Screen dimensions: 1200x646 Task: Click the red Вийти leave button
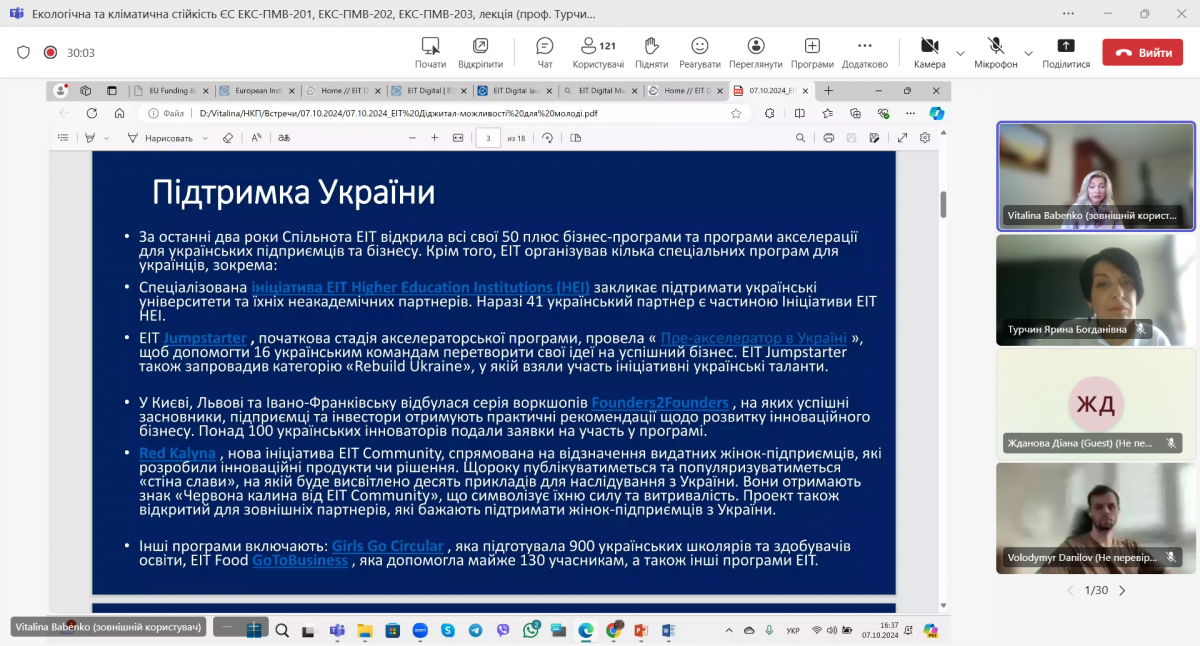[1142, 51]
